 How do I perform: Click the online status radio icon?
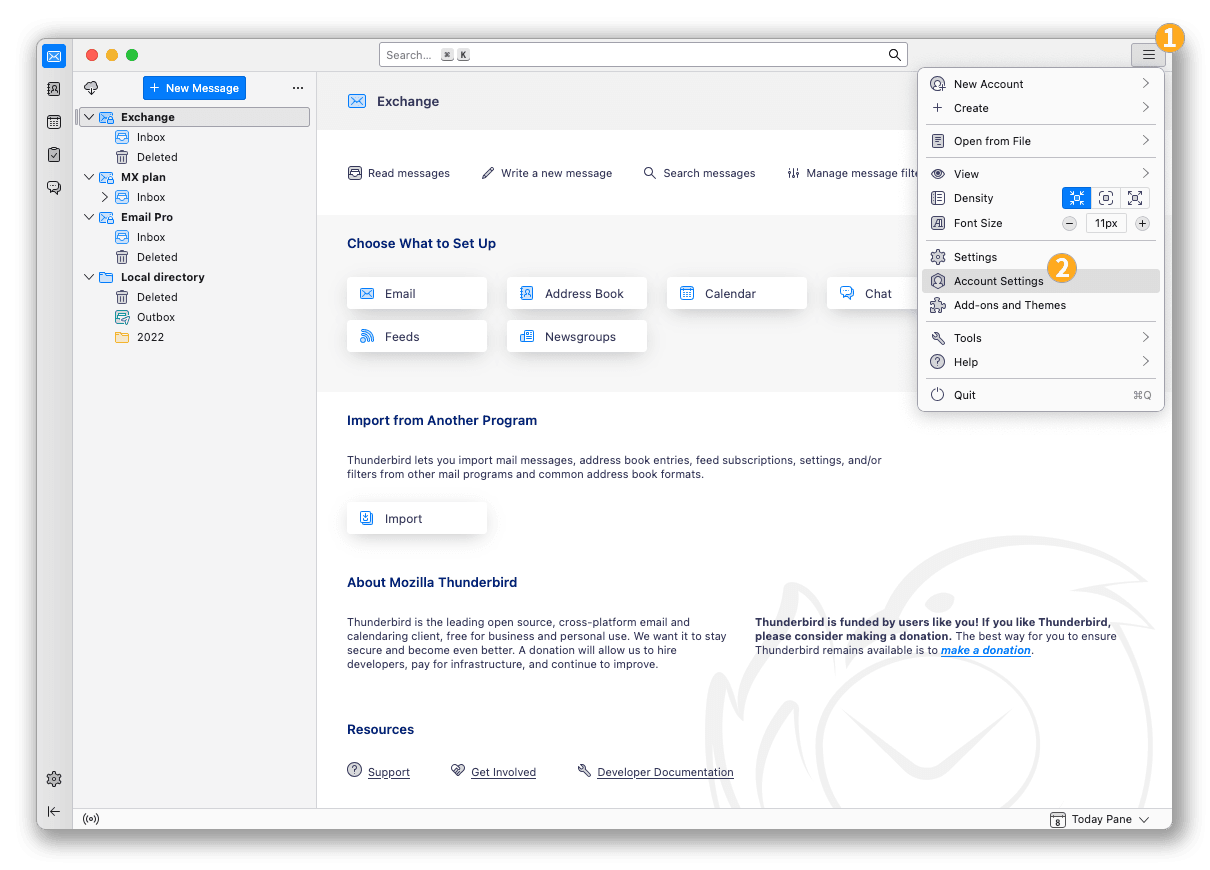pyautogui.click(x=91, y=819)
